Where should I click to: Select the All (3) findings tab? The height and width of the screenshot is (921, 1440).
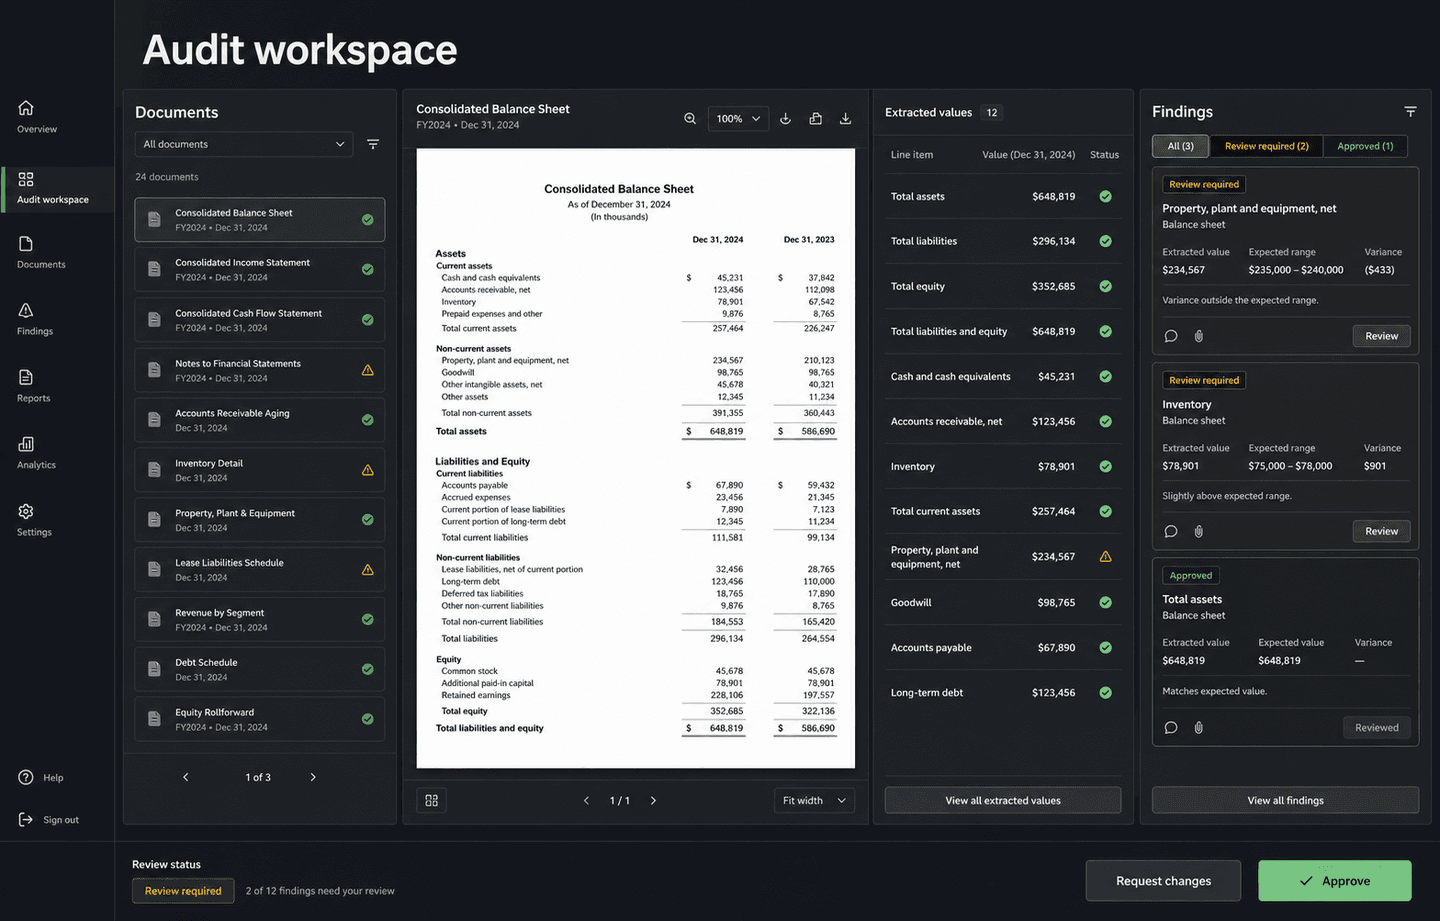tap(1180, 146)
